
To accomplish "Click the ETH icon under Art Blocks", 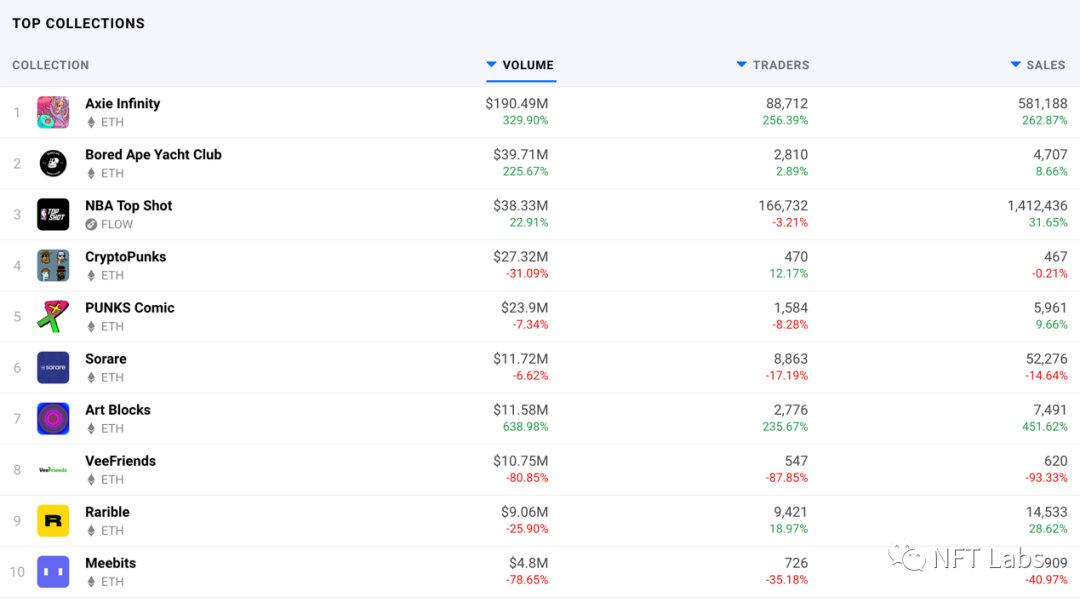I will [91, 429].
